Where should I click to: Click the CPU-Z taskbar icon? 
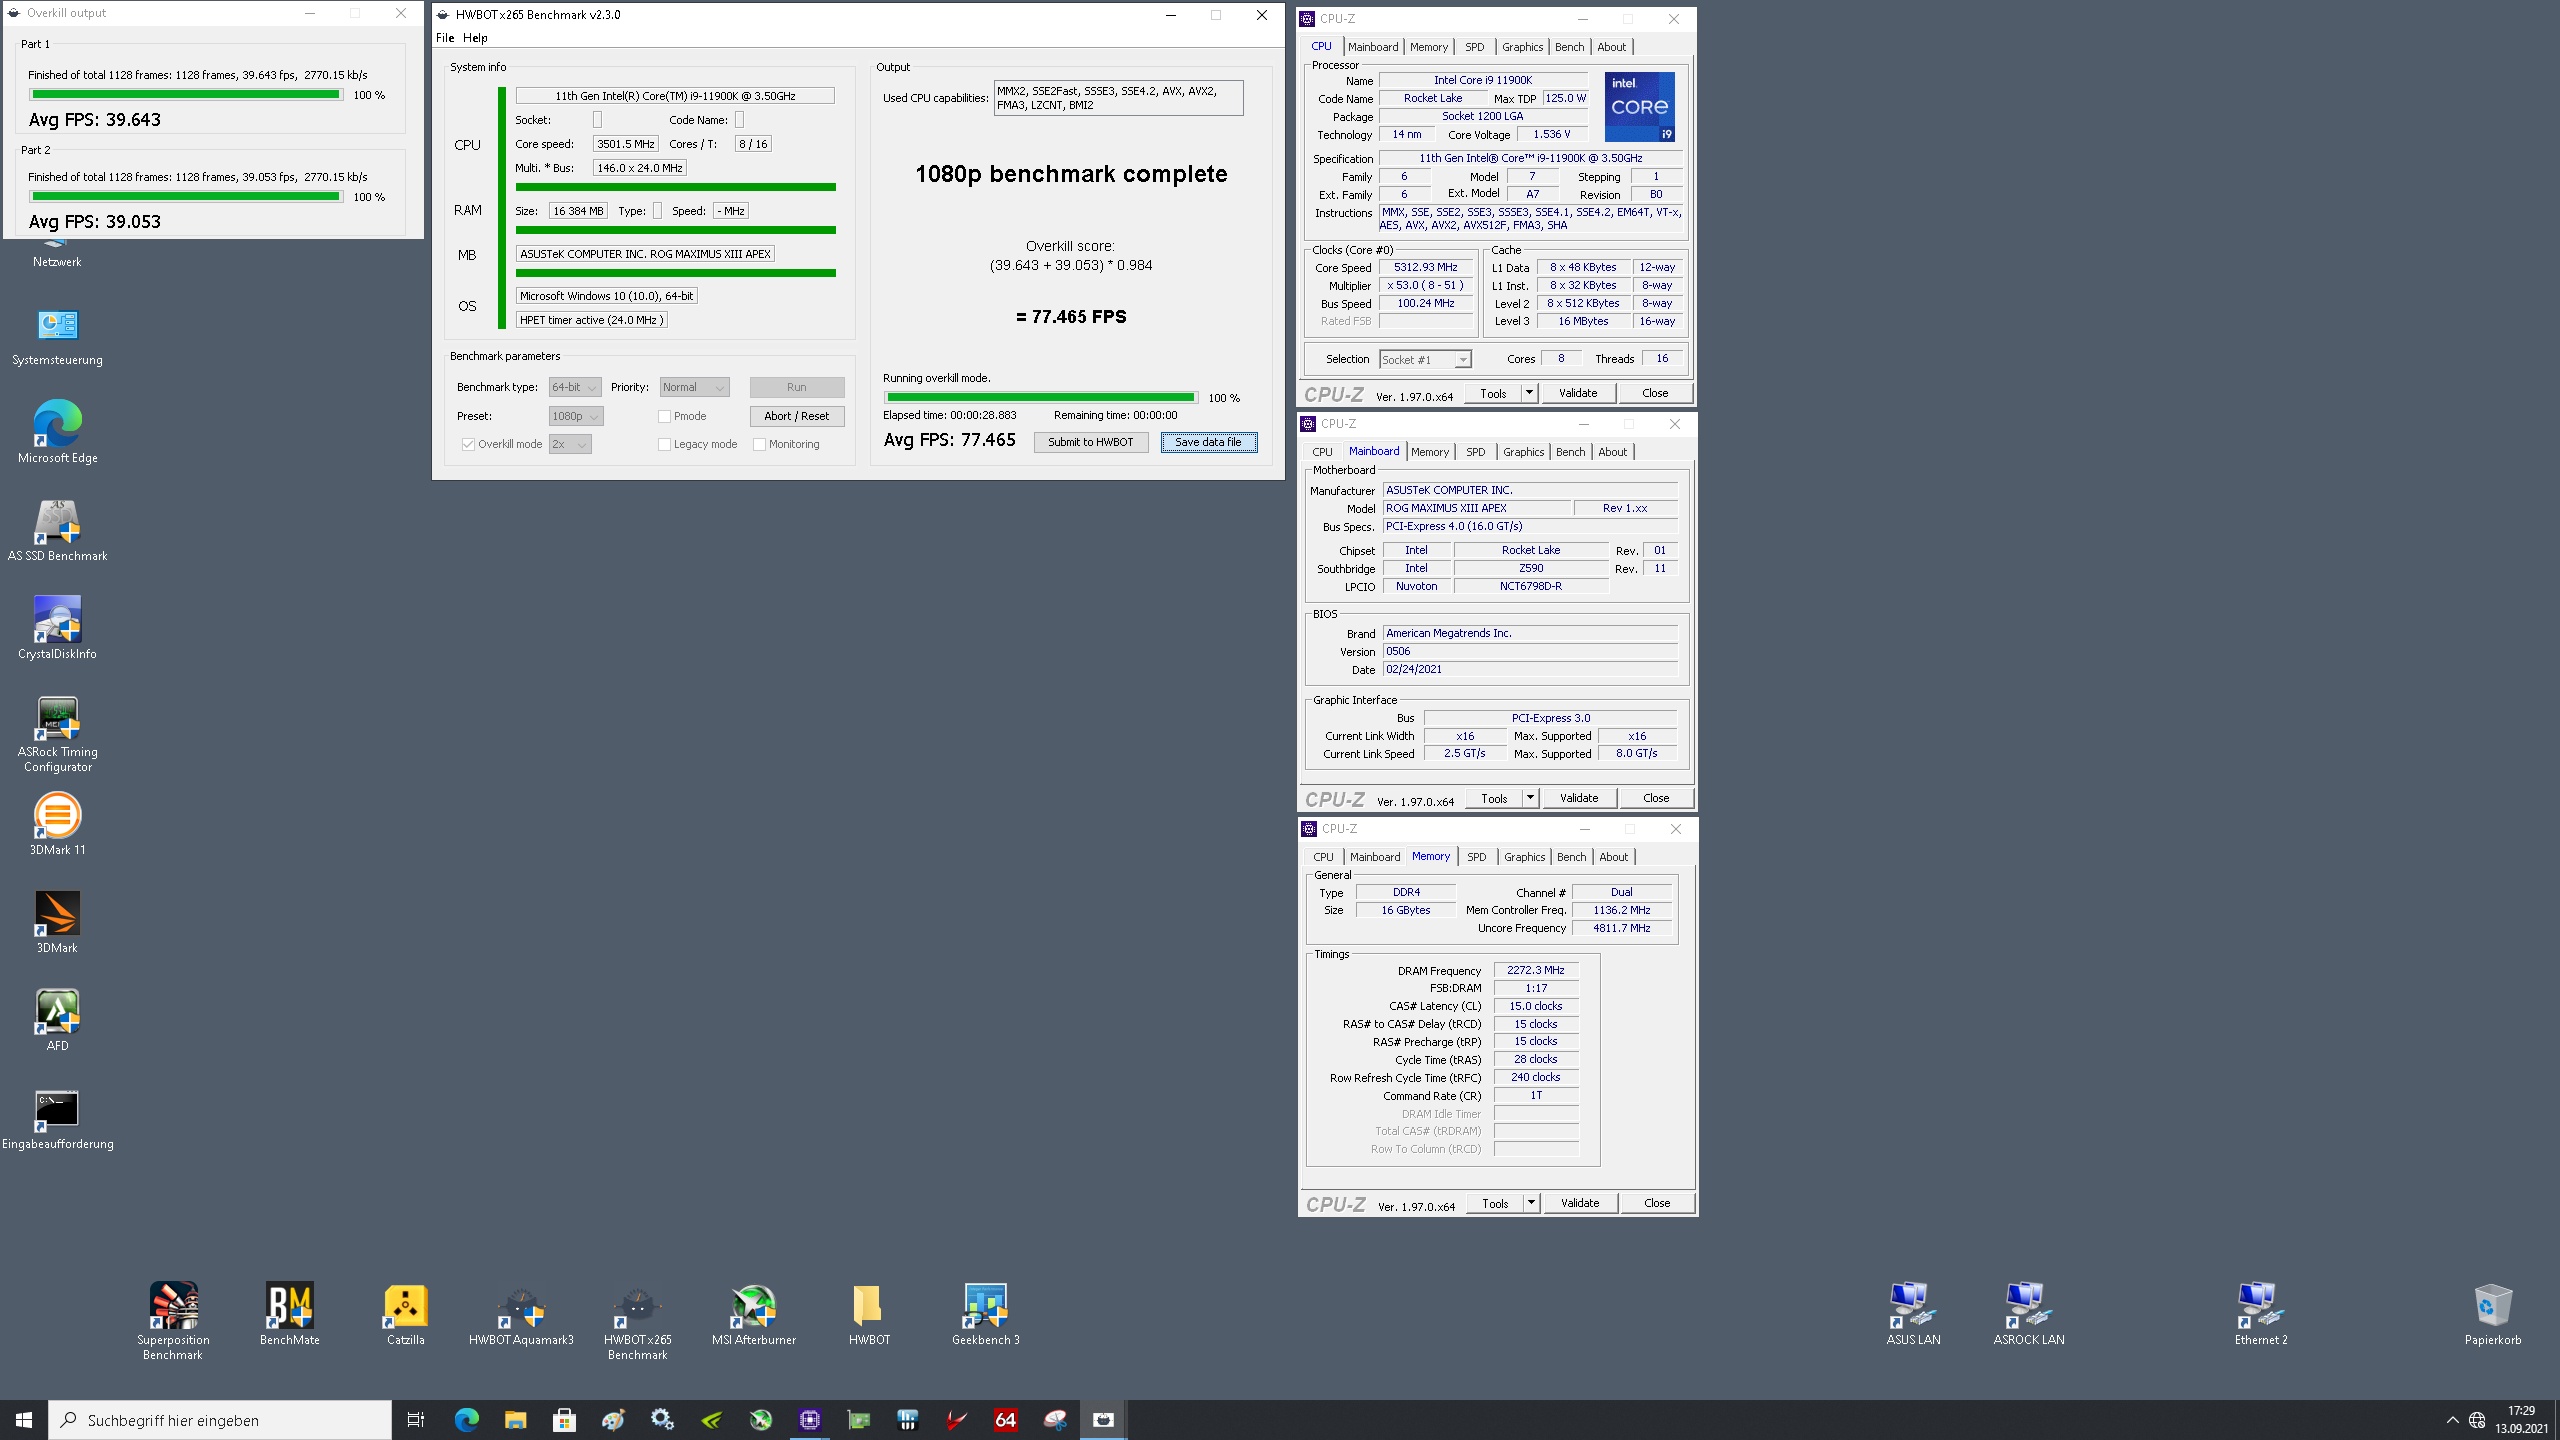tap(810, 1420)
